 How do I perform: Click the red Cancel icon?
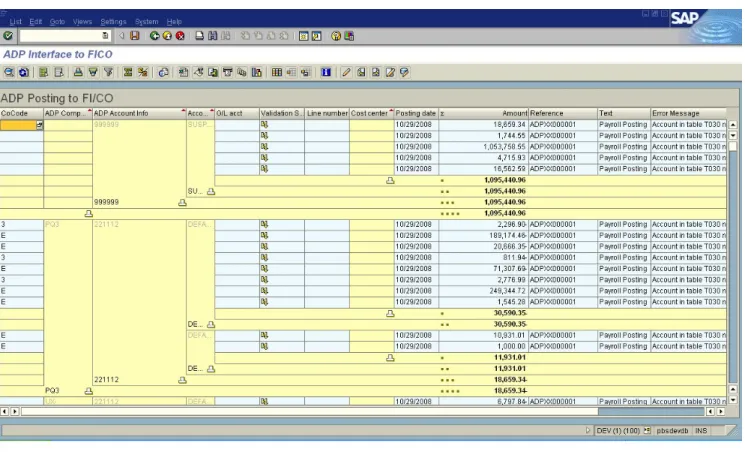pos(180,36)
